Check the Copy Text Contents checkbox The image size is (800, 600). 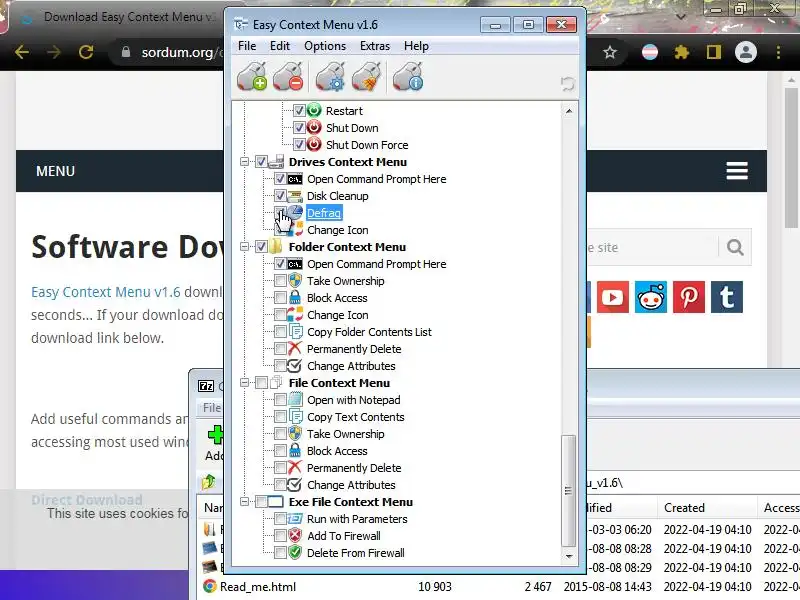point(280,417)
